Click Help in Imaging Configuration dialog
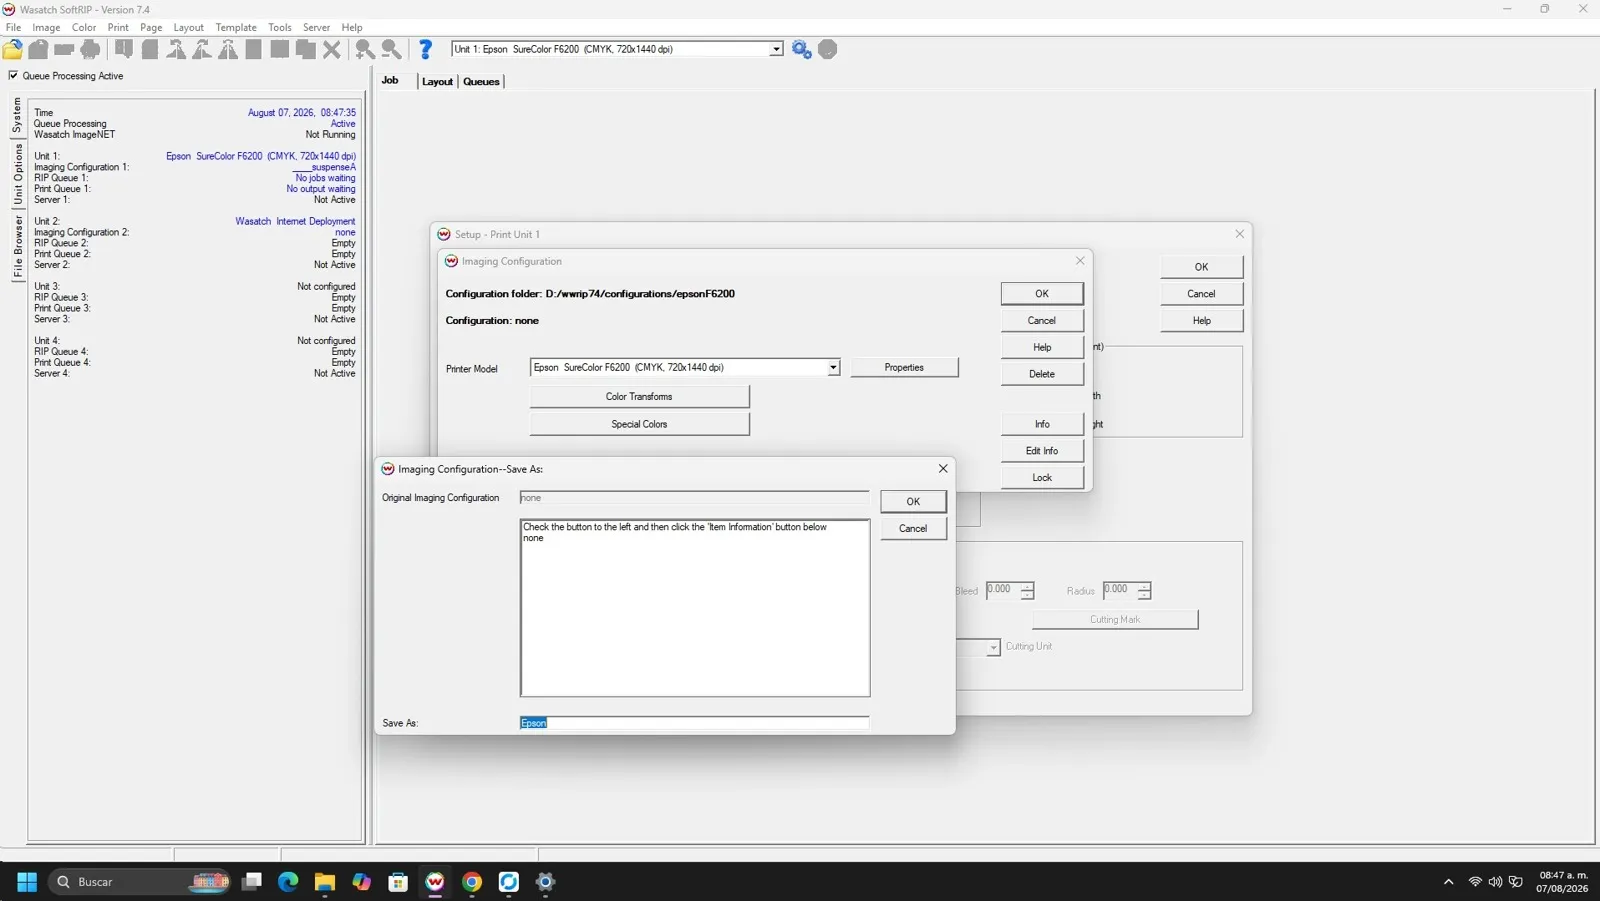1600x901 pixels. (1042, 347)
